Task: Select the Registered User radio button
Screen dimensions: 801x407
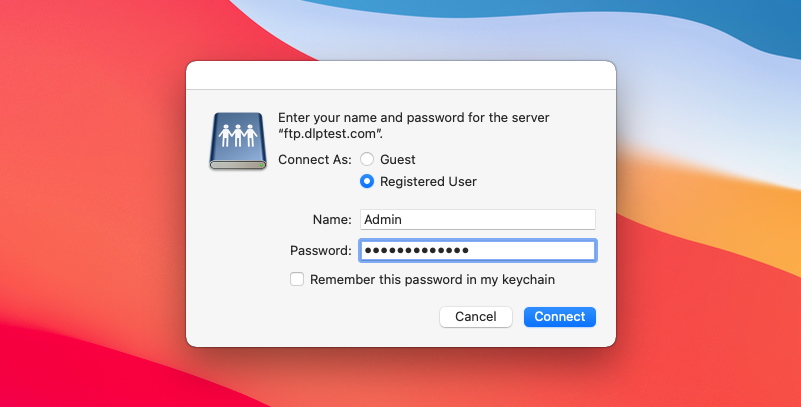Action: pos(367,181)
